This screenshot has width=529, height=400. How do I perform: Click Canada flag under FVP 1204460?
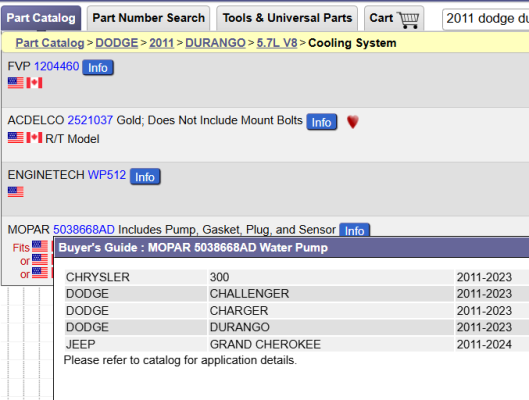click(34, 83)
